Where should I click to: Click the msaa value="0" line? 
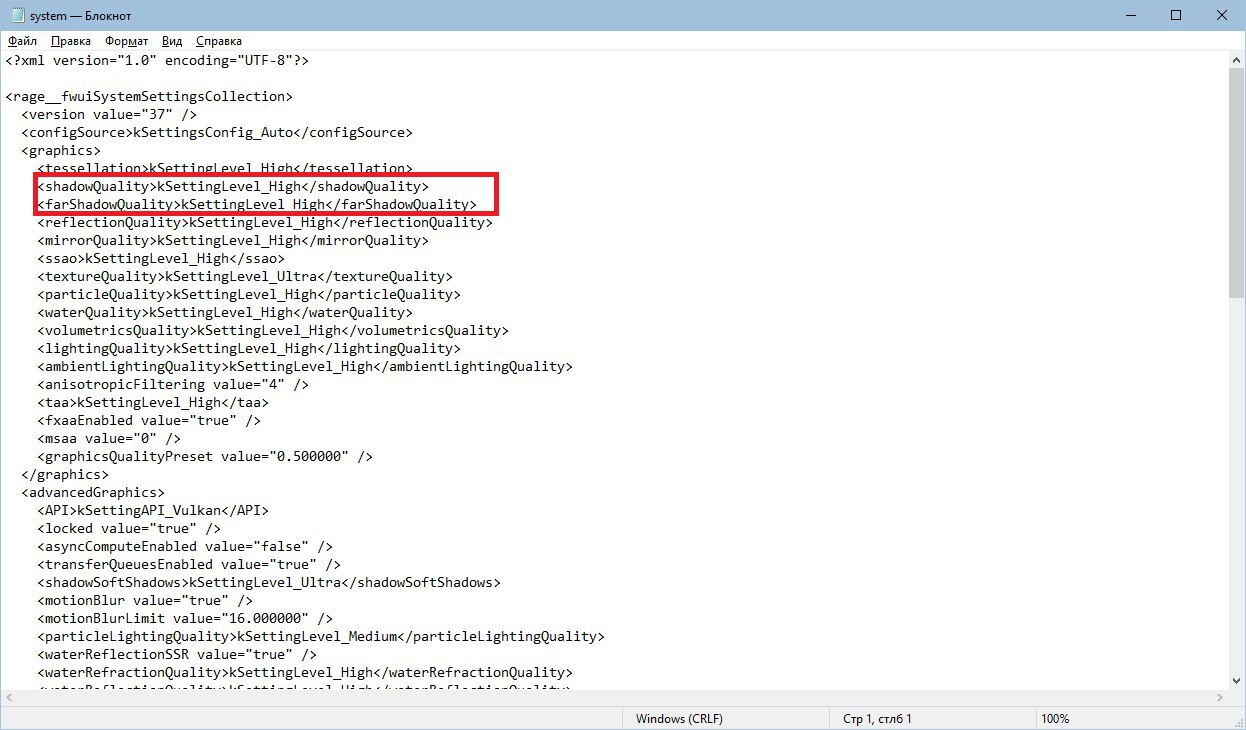[109, 438]
